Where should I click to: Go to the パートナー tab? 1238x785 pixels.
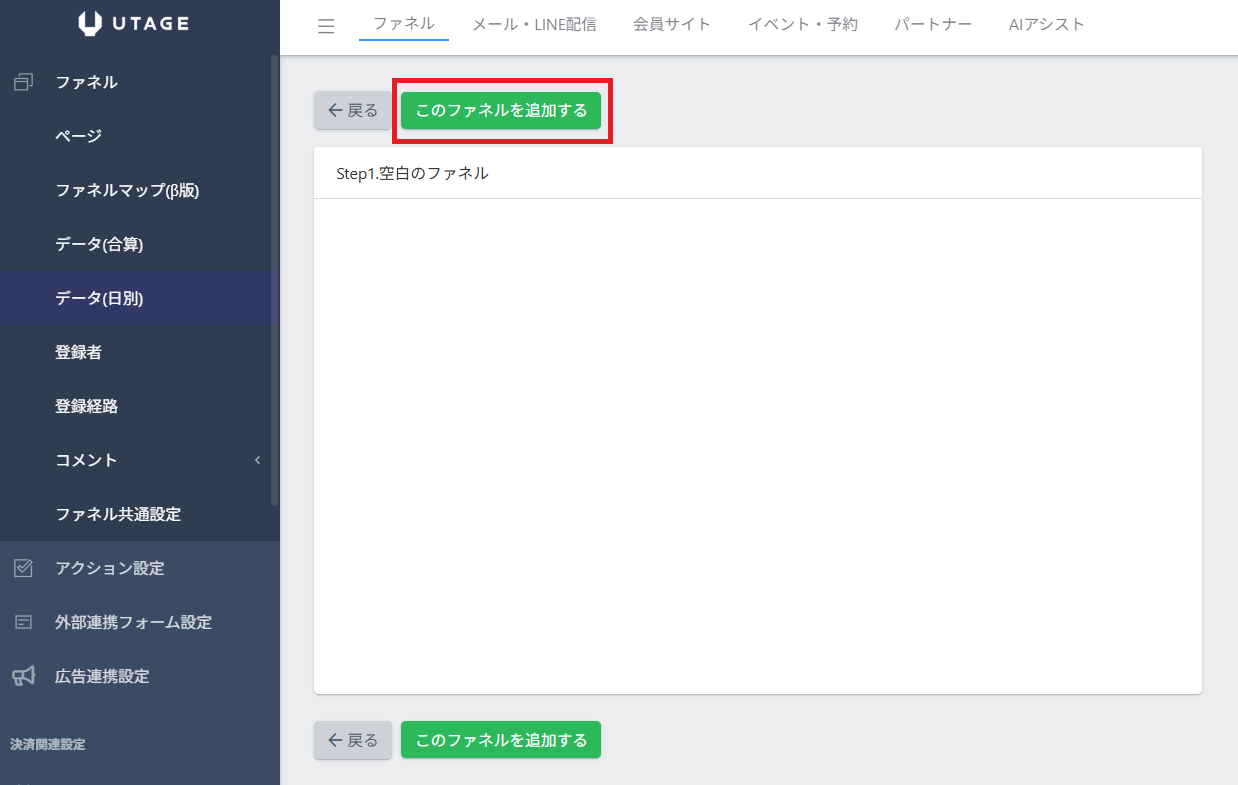point(933,24)
